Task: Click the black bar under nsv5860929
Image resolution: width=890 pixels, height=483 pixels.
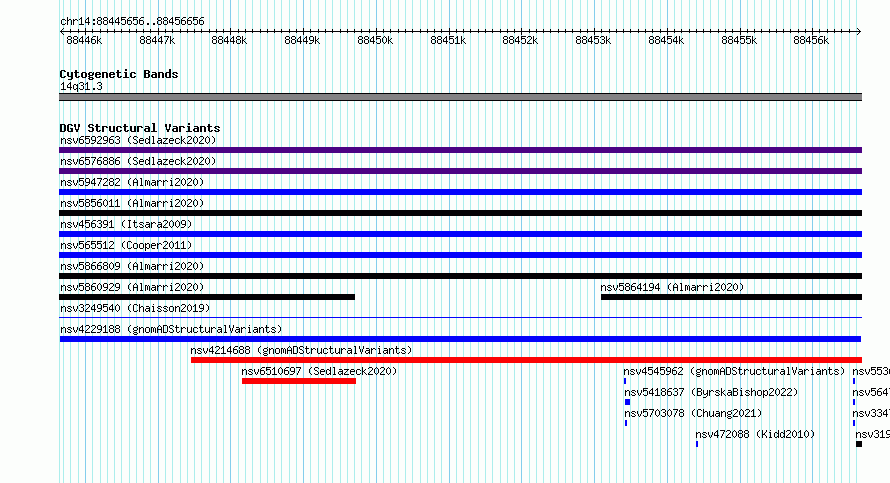Action: (207, 297)
